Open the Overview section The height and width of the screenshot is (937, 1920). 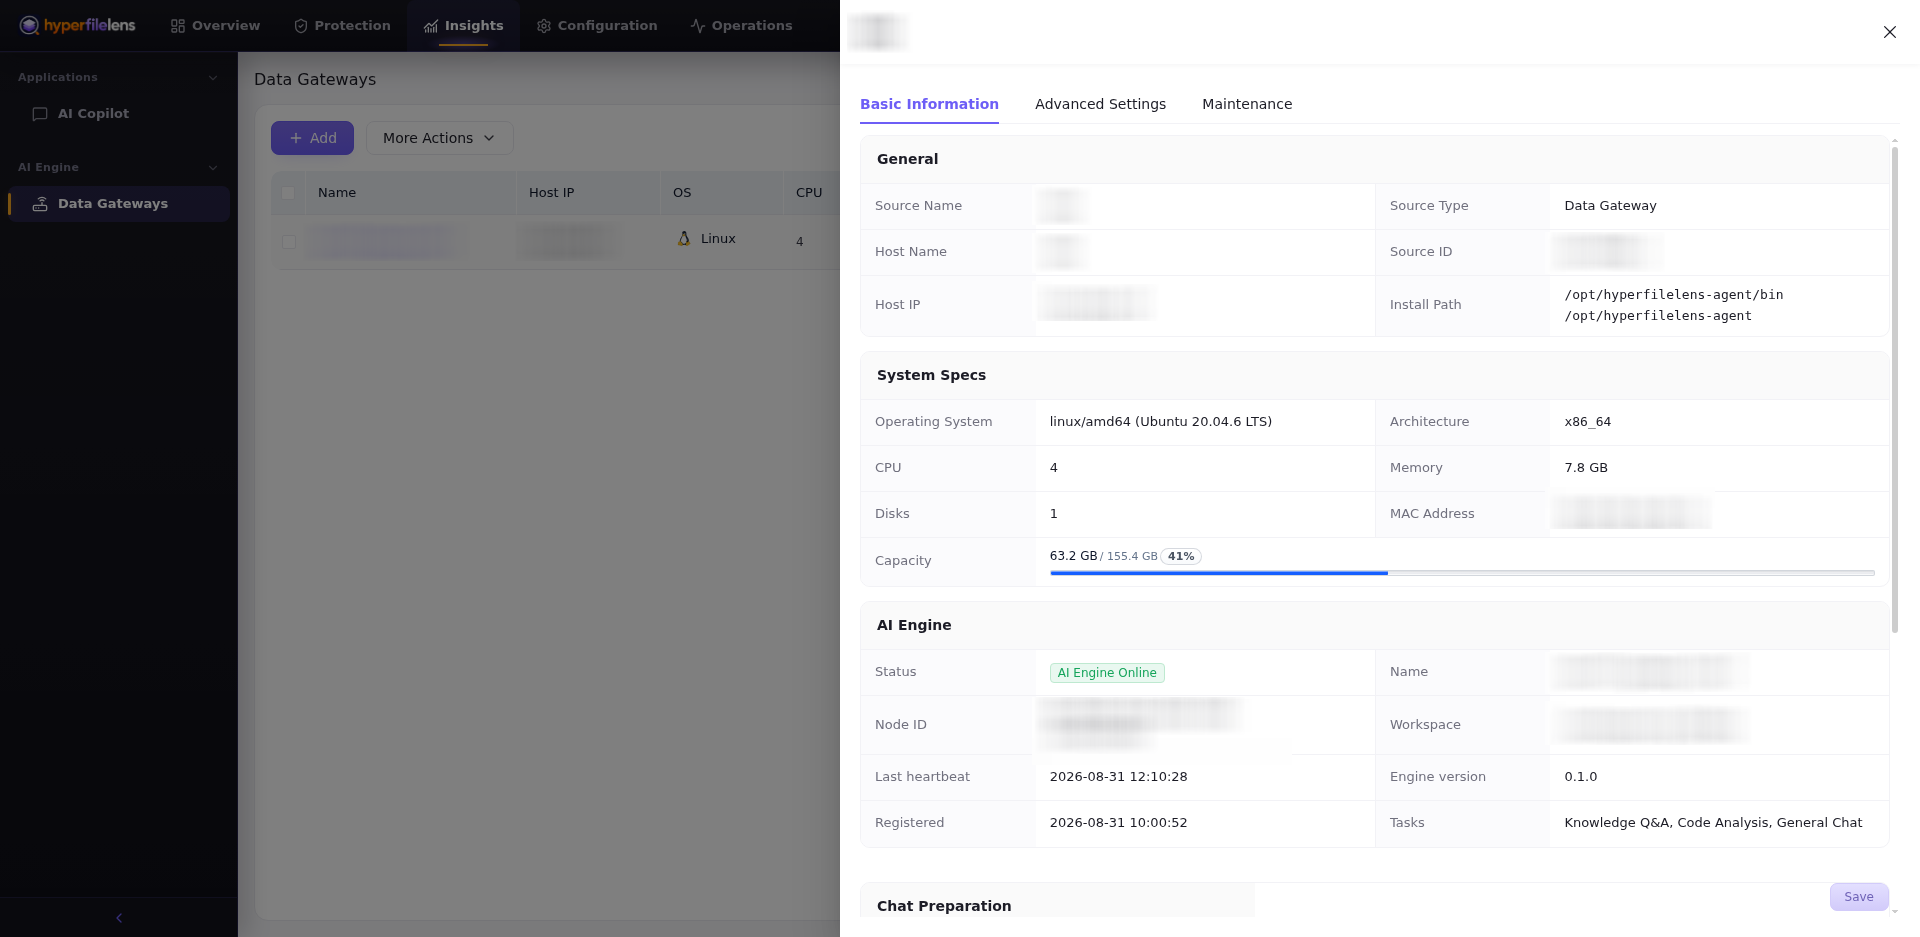215,26
